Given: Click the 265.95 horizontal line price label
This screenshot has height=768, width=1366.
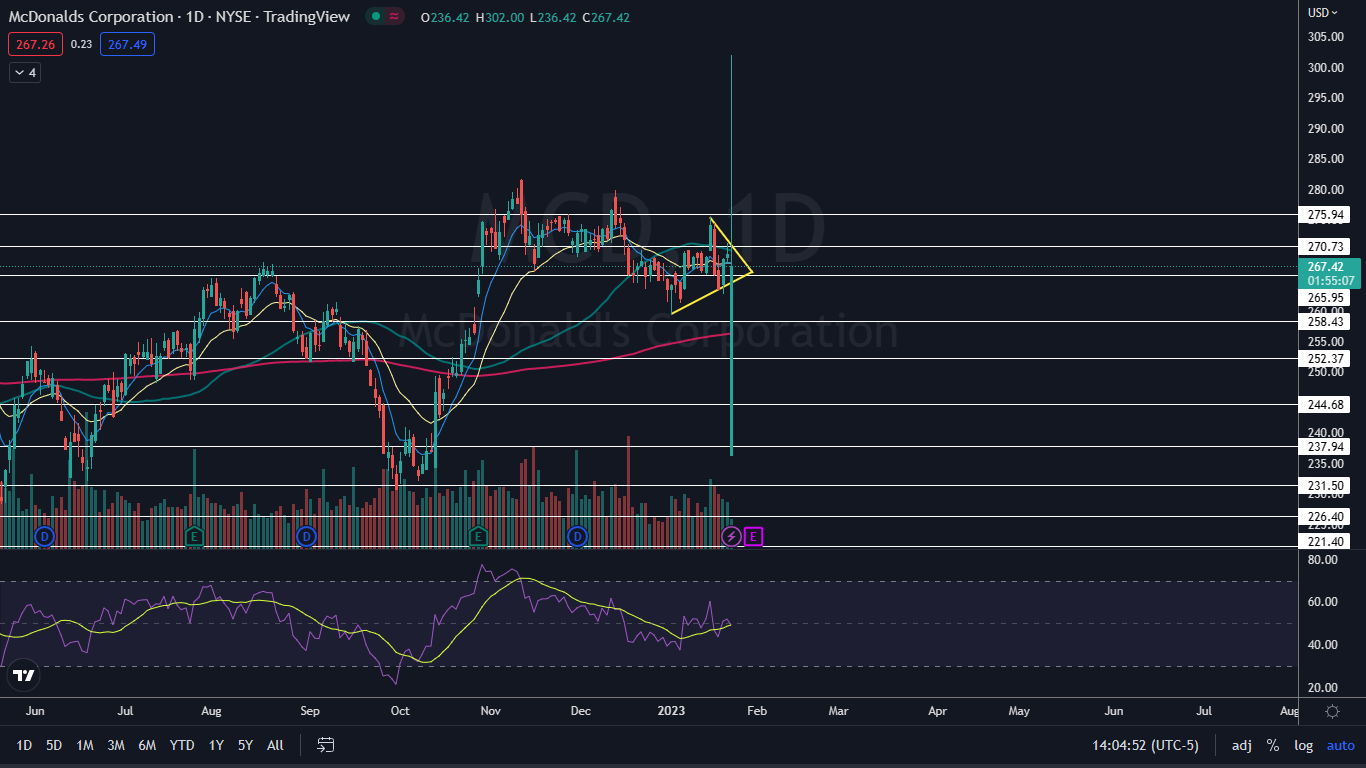Looking at the screenshot, I should [x=1324, y=297].
